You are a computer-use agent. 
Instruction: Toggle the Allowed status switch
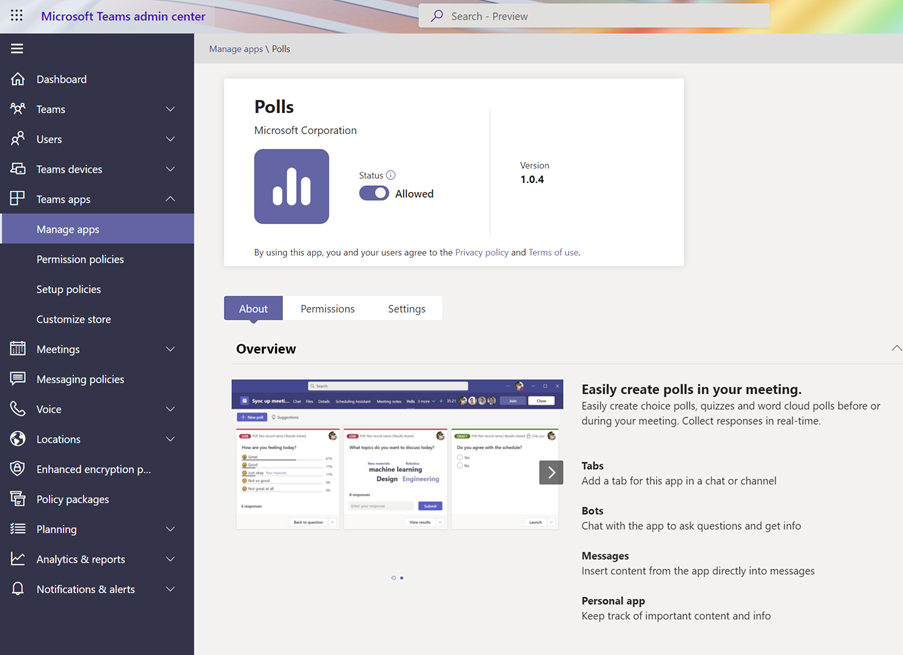click(x=374, y=194)
